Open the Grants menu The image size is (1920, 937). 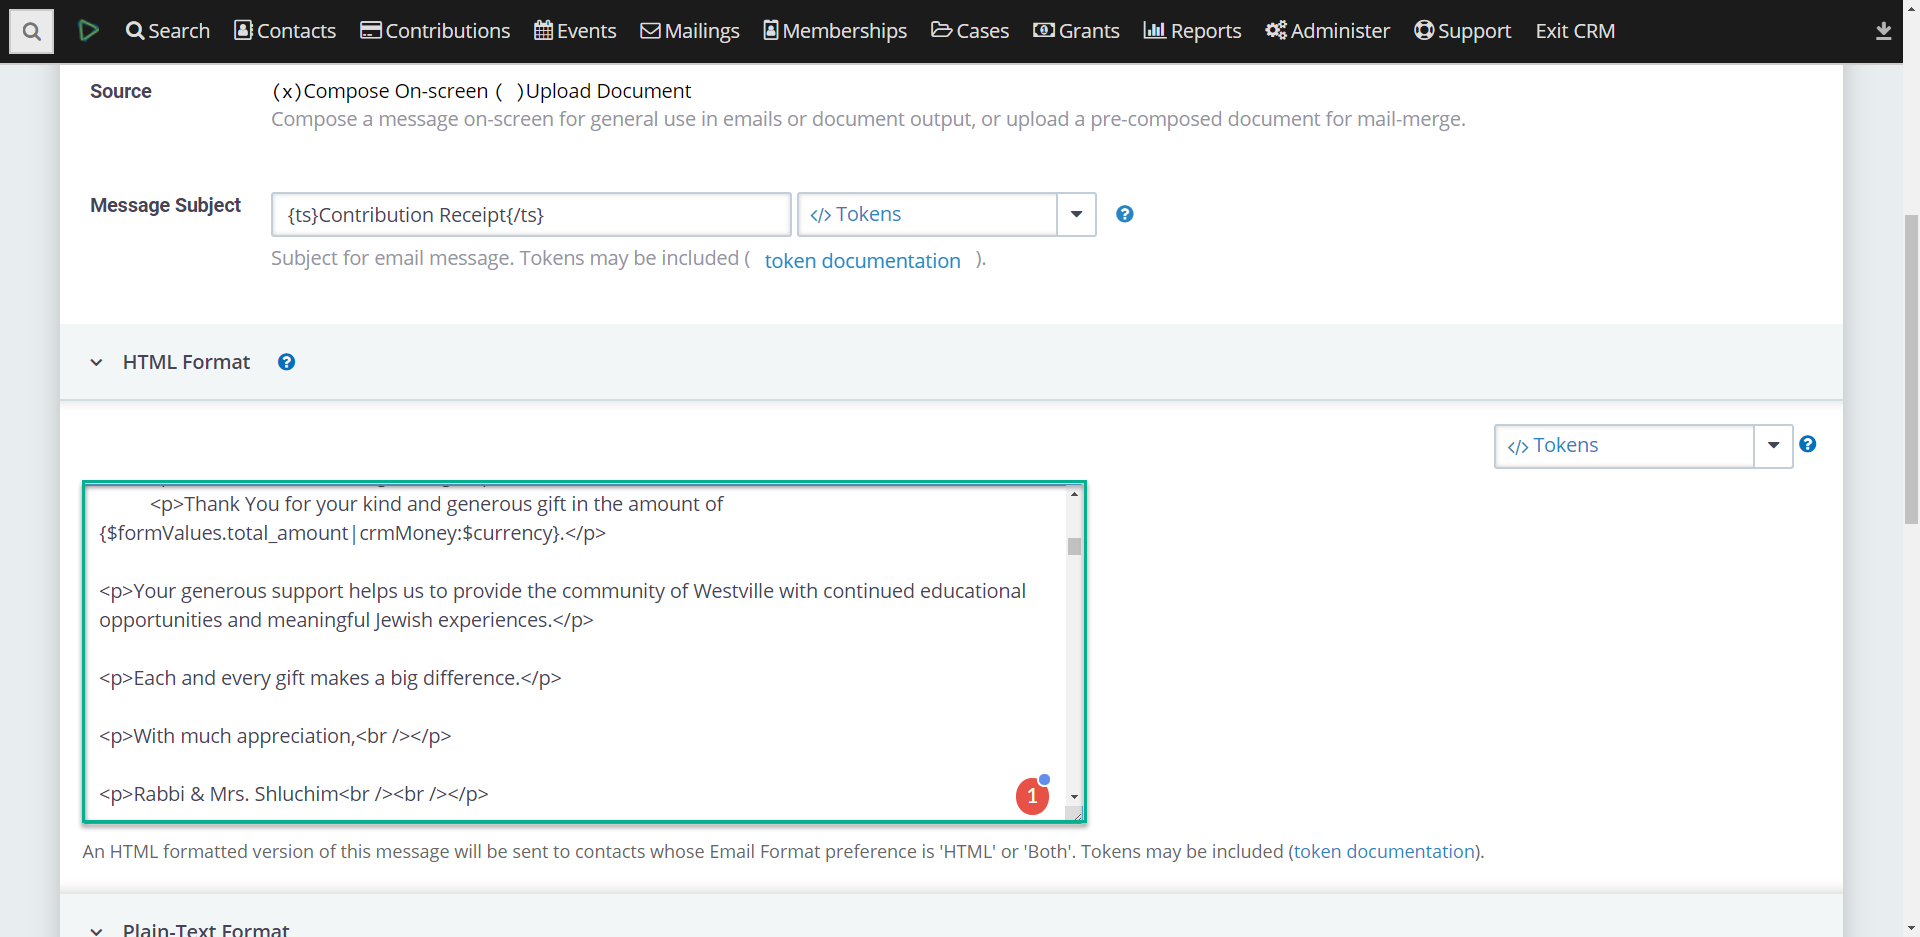pyautogui.click(x=1076, y=31)
